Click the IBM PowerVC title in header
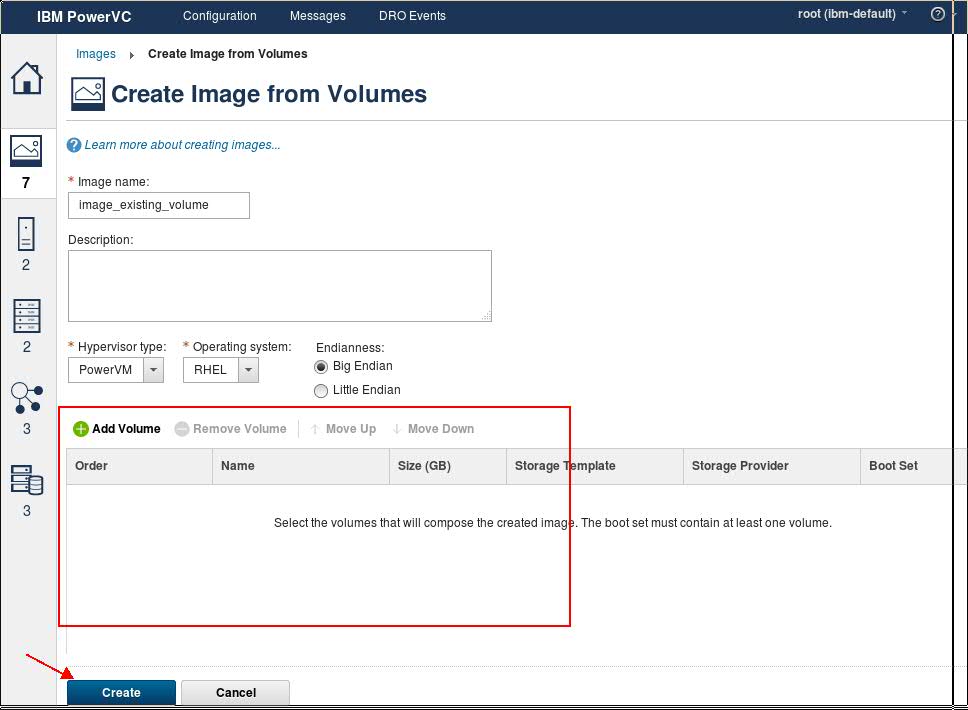The width and height of the screenshot is (968, 710). 84,17
